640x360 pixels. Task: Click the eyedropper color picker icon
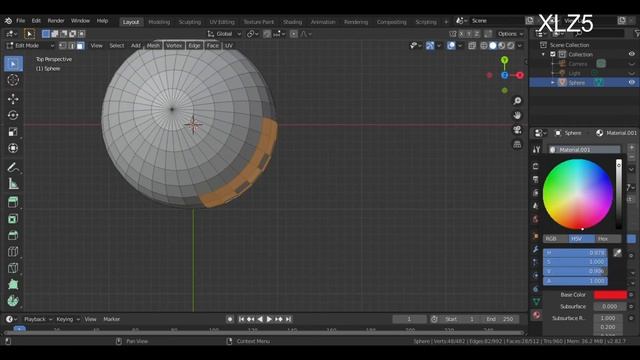pos(618,253)
